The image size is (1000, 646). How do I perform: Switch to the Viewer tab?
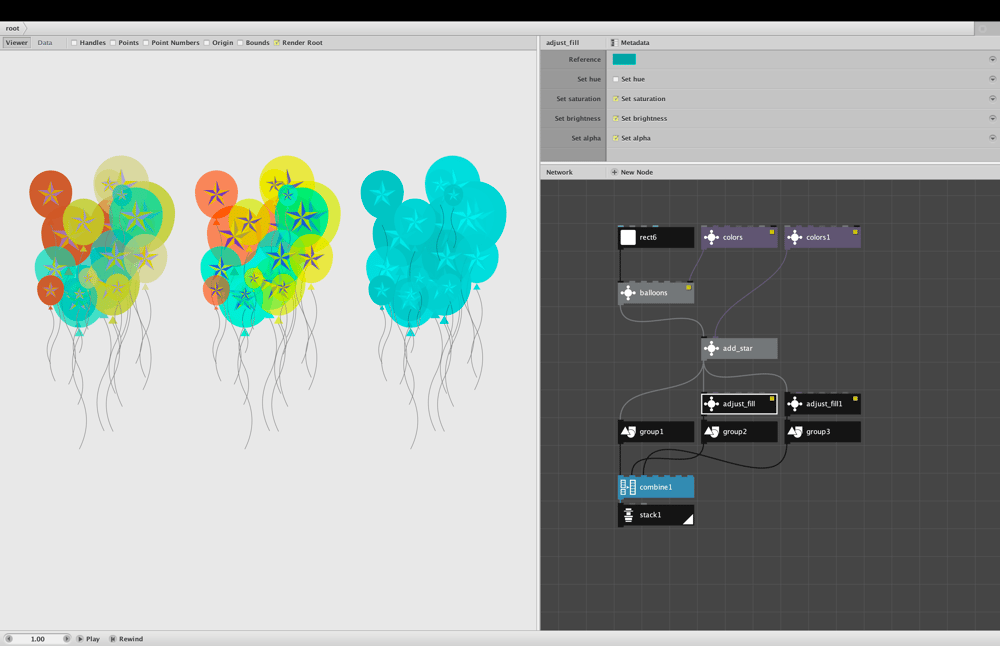tap(17, 43)
